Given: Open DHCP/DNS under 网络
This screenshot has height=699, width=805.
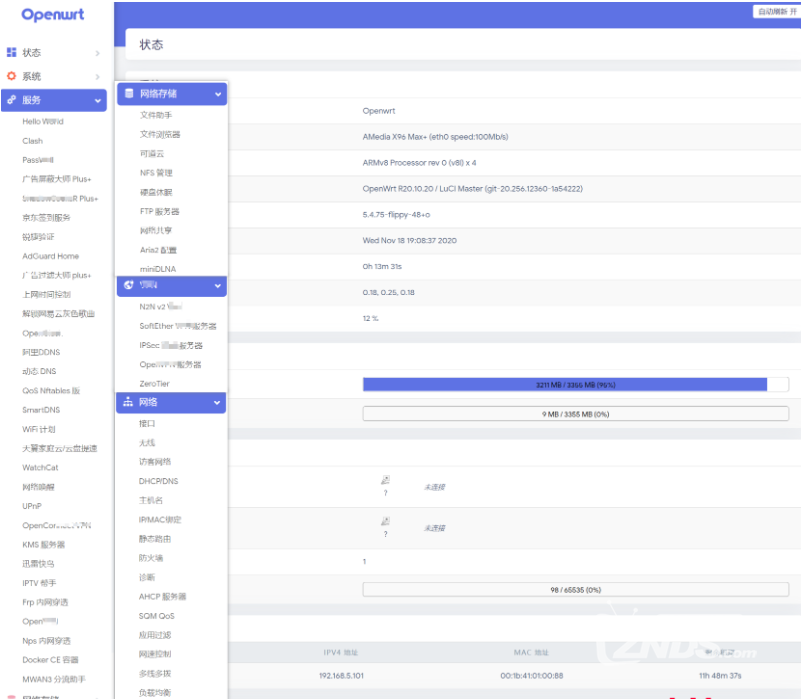Looking at the screenshot, I should (x=158, y=481).
